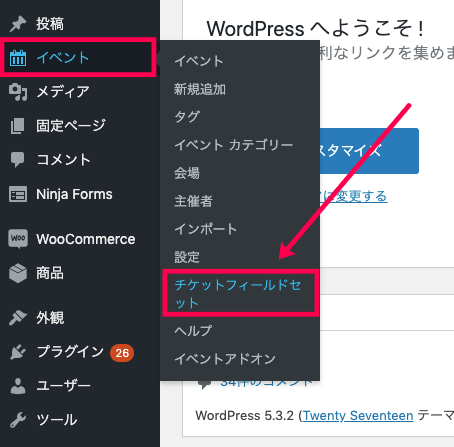Select 新規追加 in the events submenu
Screen dimensions: 454x447
[200, 89]
